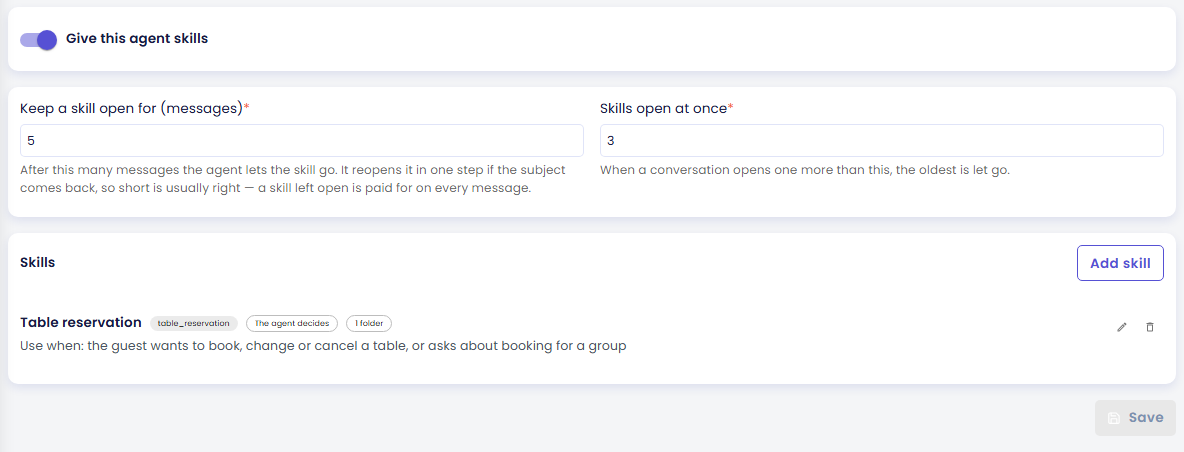Edit the Table reservation skill with pencil icon
The image size is (1184, 452).
[x=1121, y=327]
